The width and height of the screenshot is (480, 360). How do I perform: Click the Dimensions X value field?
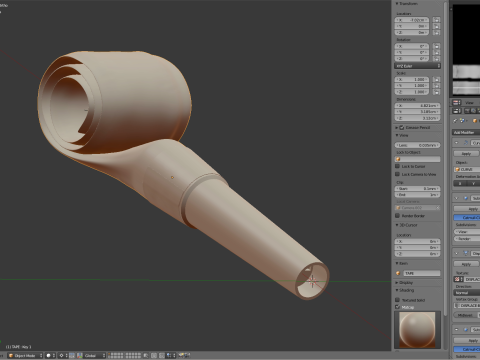pyautogui.click(x=417, y=106)
